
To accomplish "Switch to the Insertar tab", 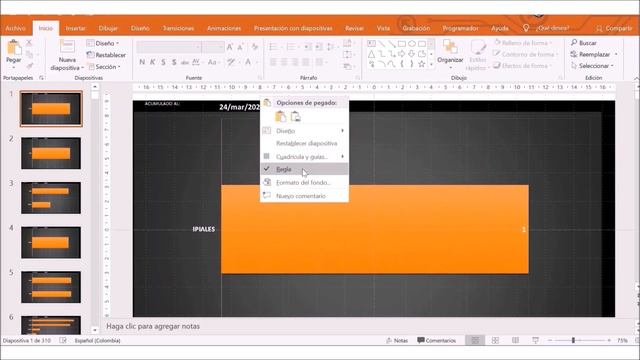I will 76,28.
